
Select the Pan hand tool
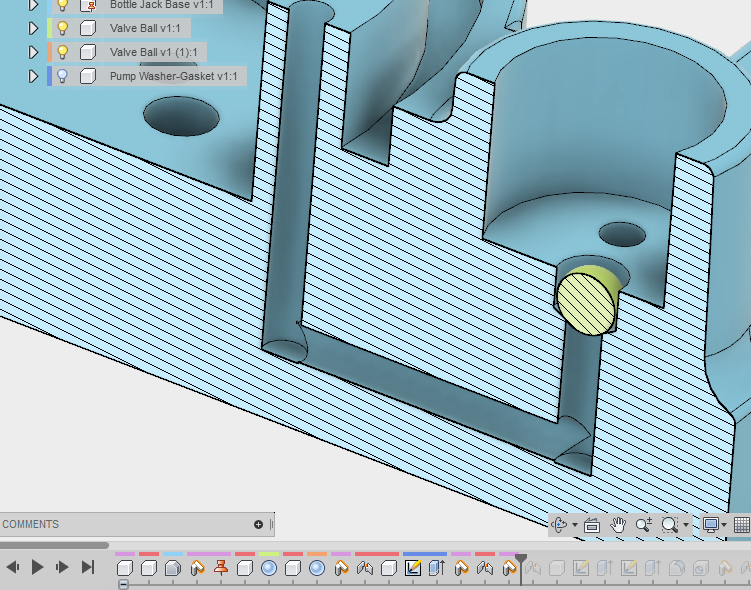click(618, 525)
